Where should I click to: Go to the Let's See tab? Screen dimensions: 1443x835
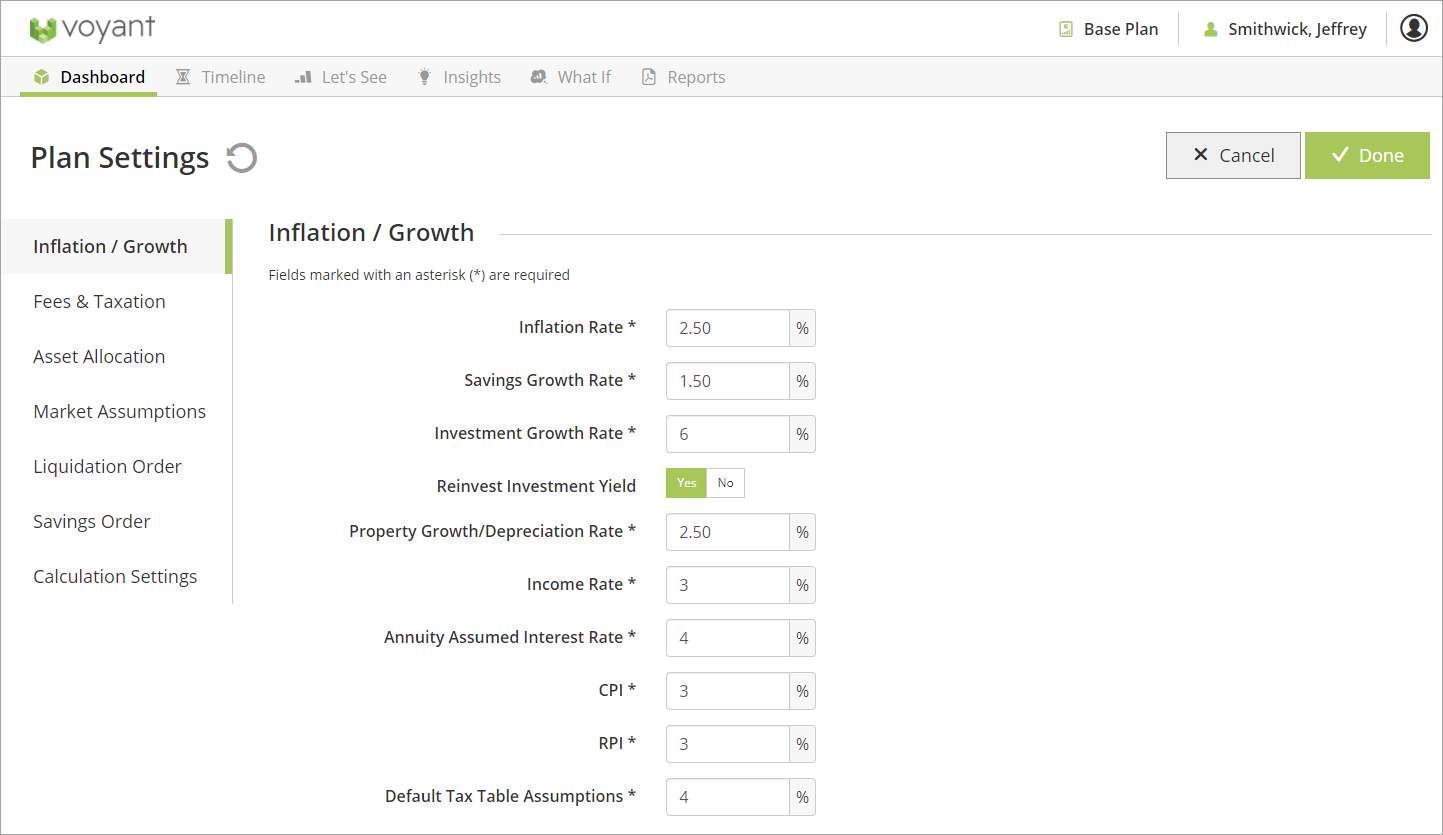pos(341,77)
